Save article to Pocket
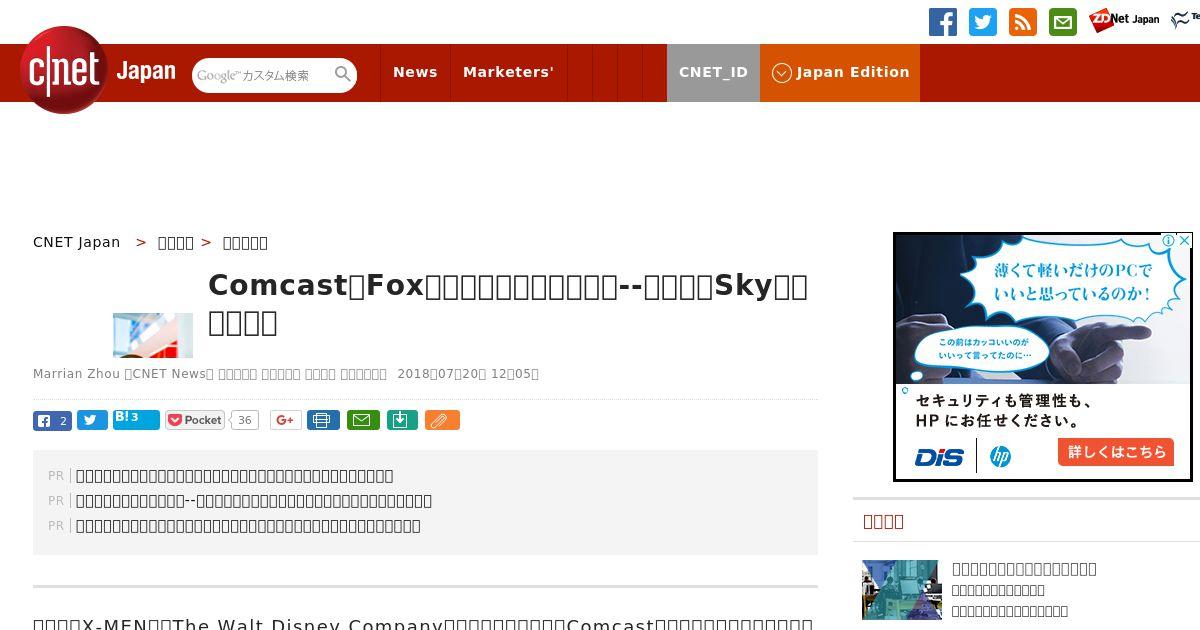Image resolution: width=1200 pixels, height=630 pixels. [195, 420]
